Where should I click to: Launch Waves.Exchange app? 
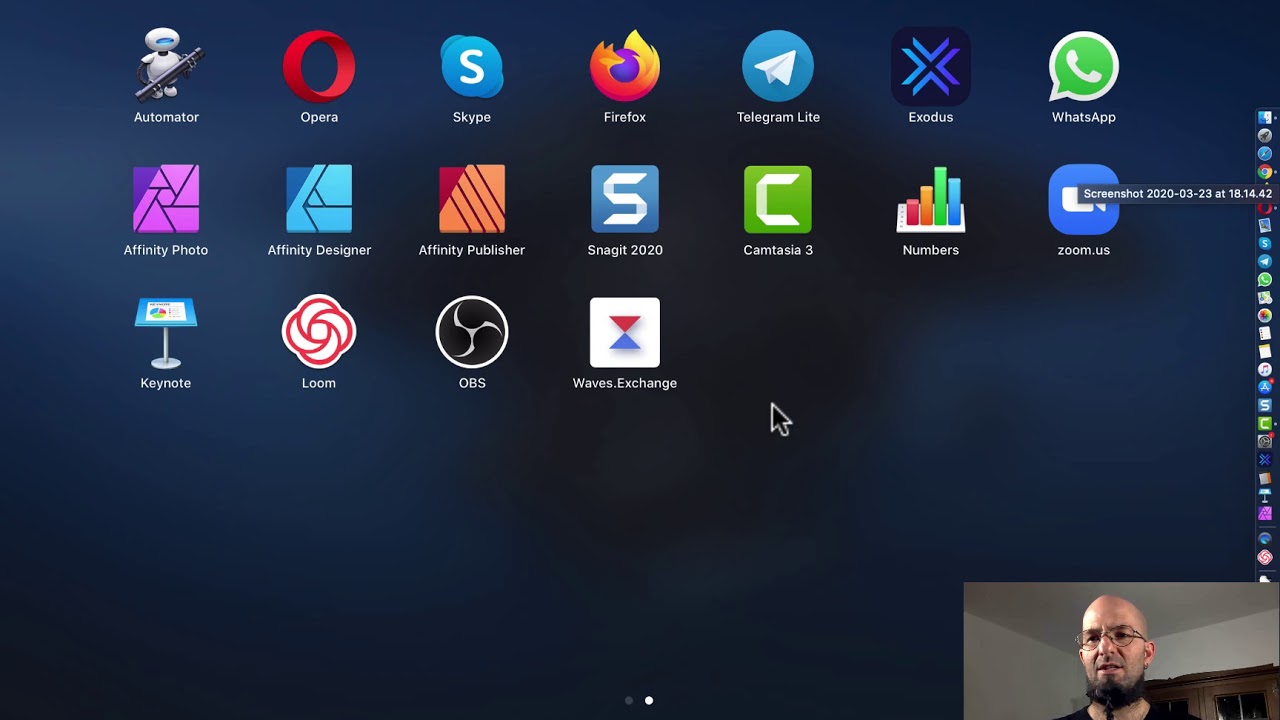coord(625,332)
